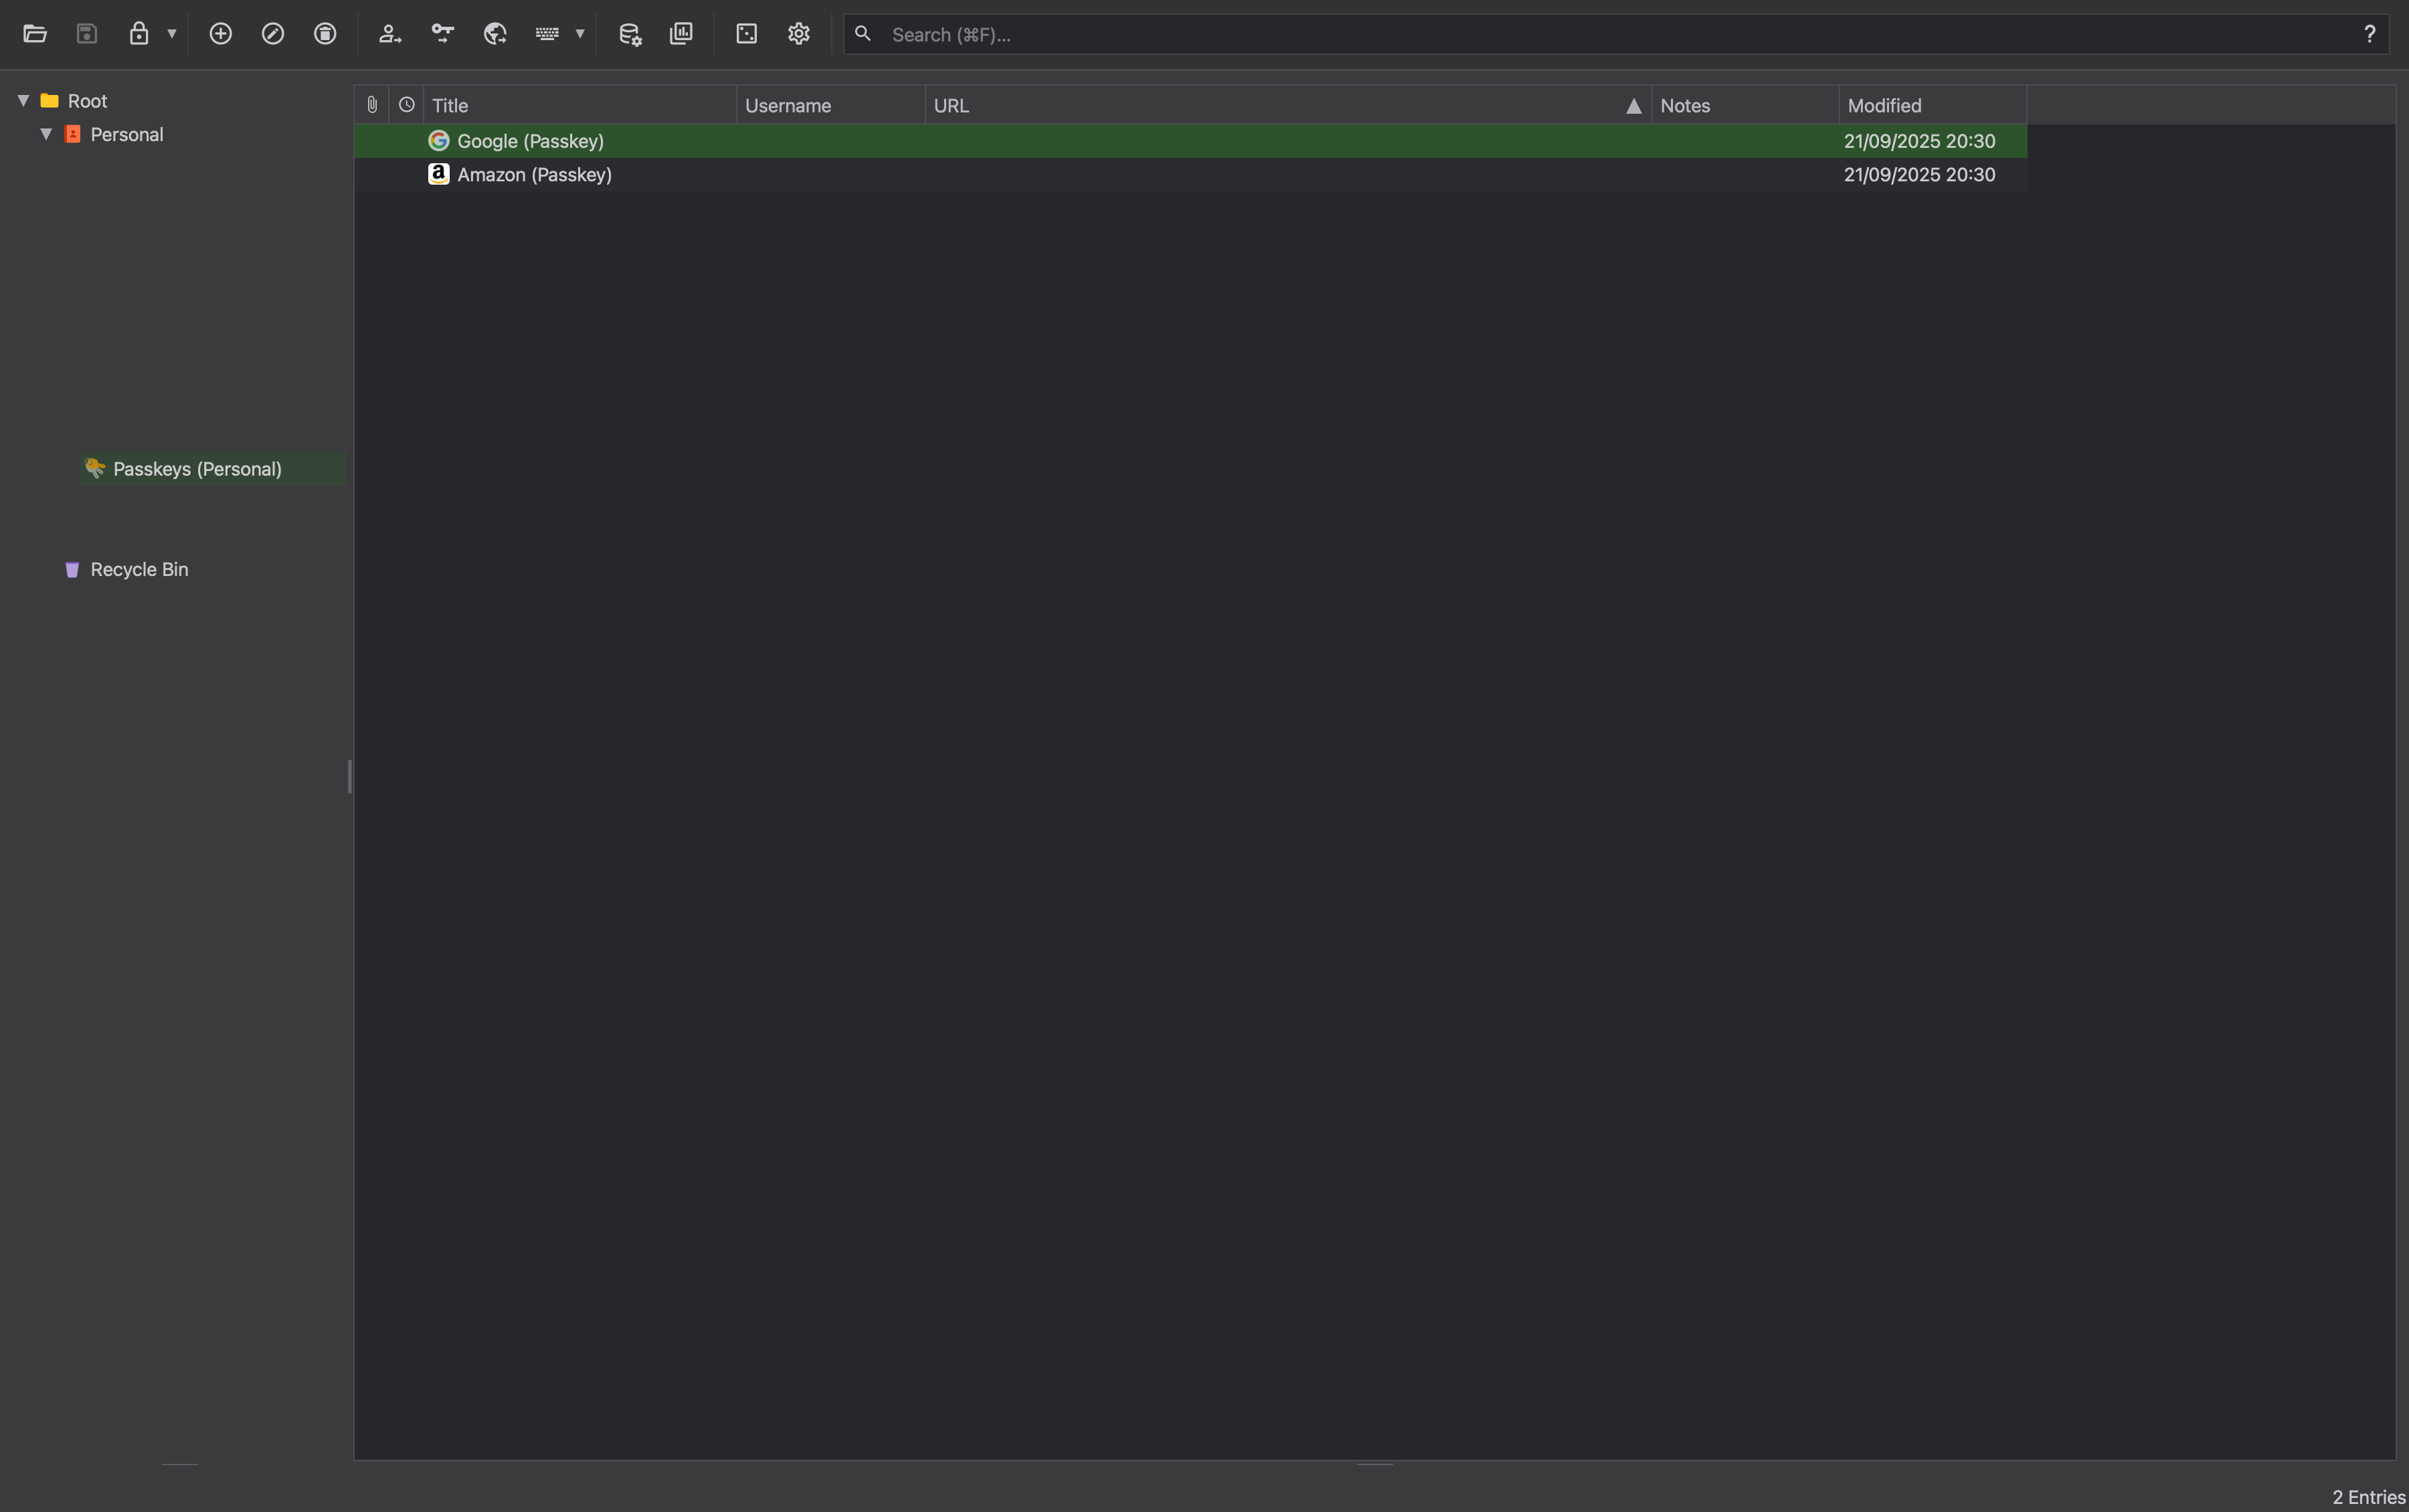Edit the selected entry

[273, 34]
